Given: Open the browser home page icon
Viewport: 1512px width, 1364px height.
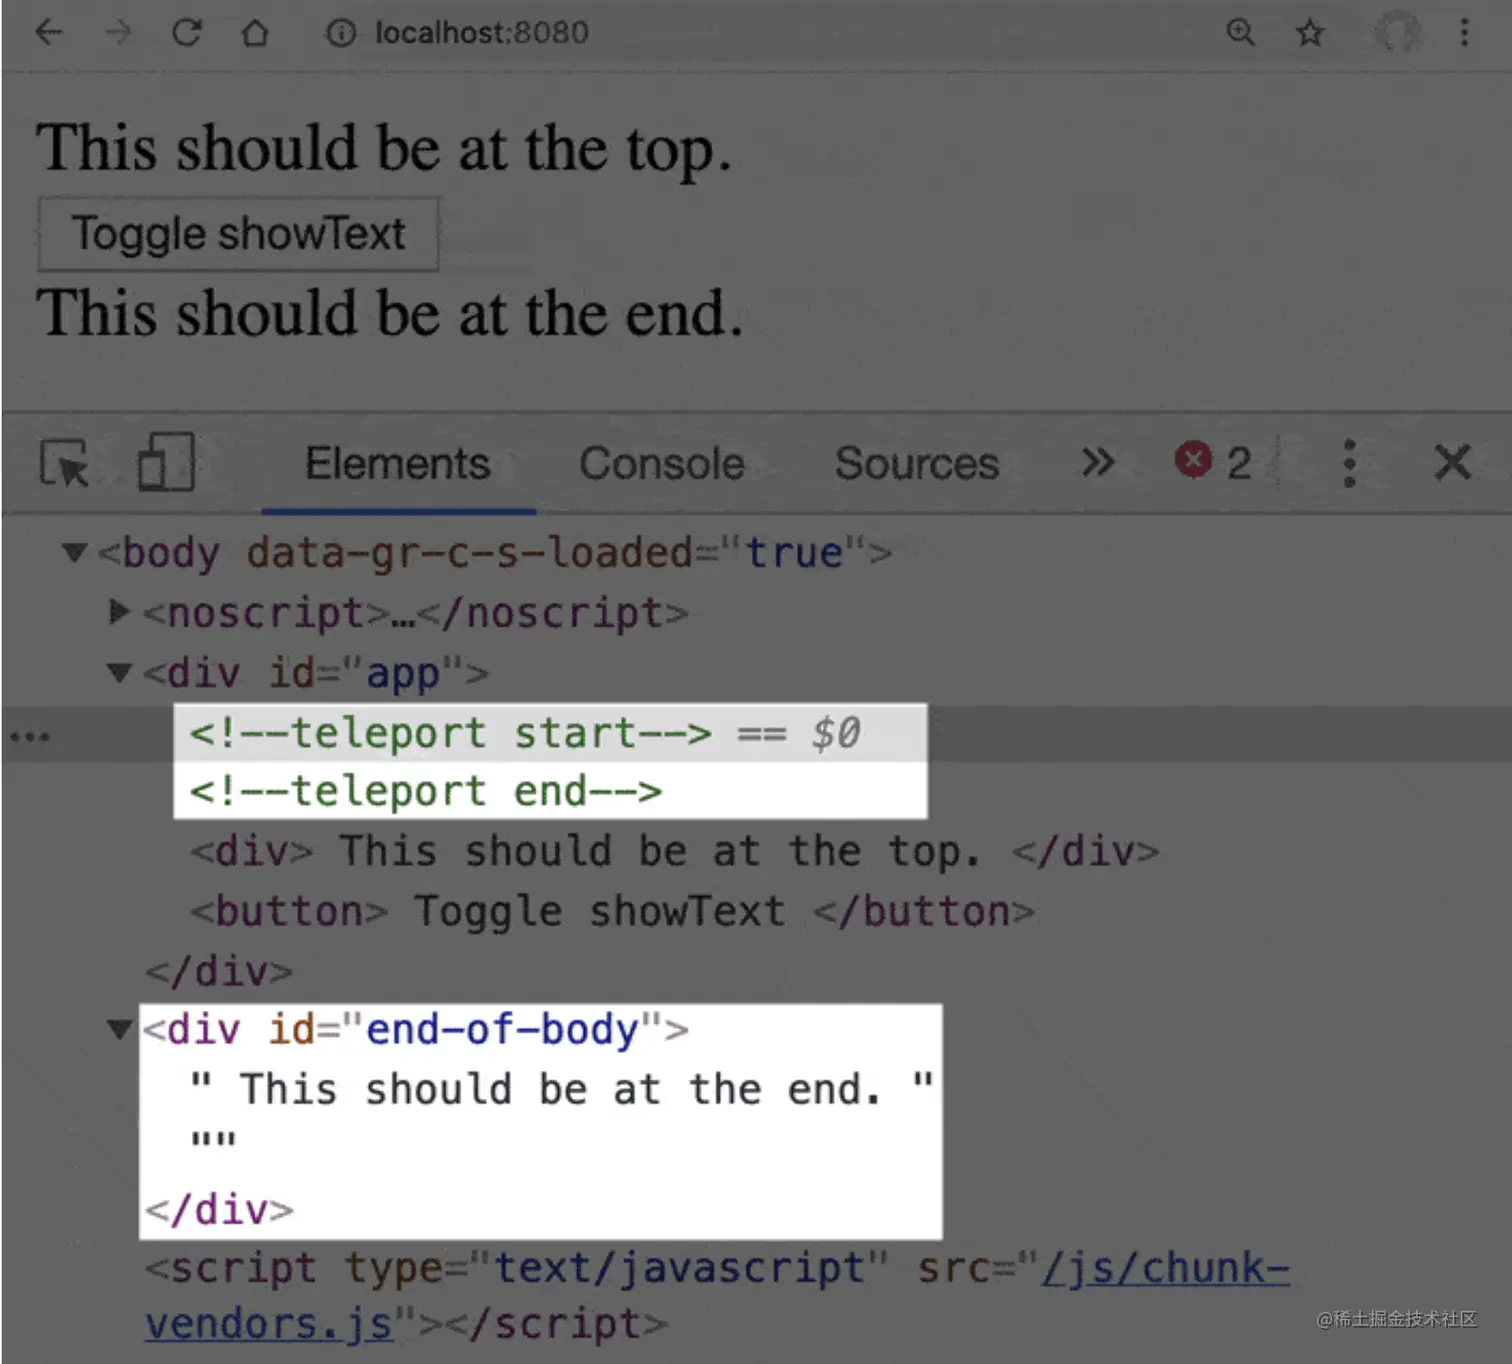Looking at the screenshot, I should (x=256, y=33).
